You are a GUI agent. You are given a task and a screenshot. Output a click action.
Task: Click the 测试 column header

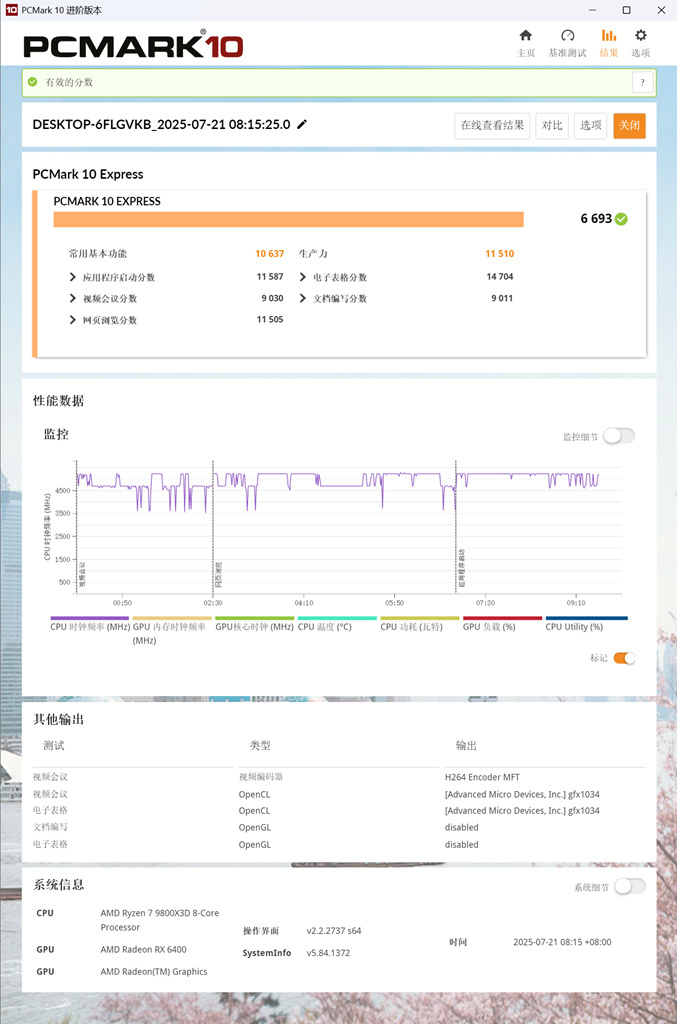pyautogui.click(x=54, y=745)
